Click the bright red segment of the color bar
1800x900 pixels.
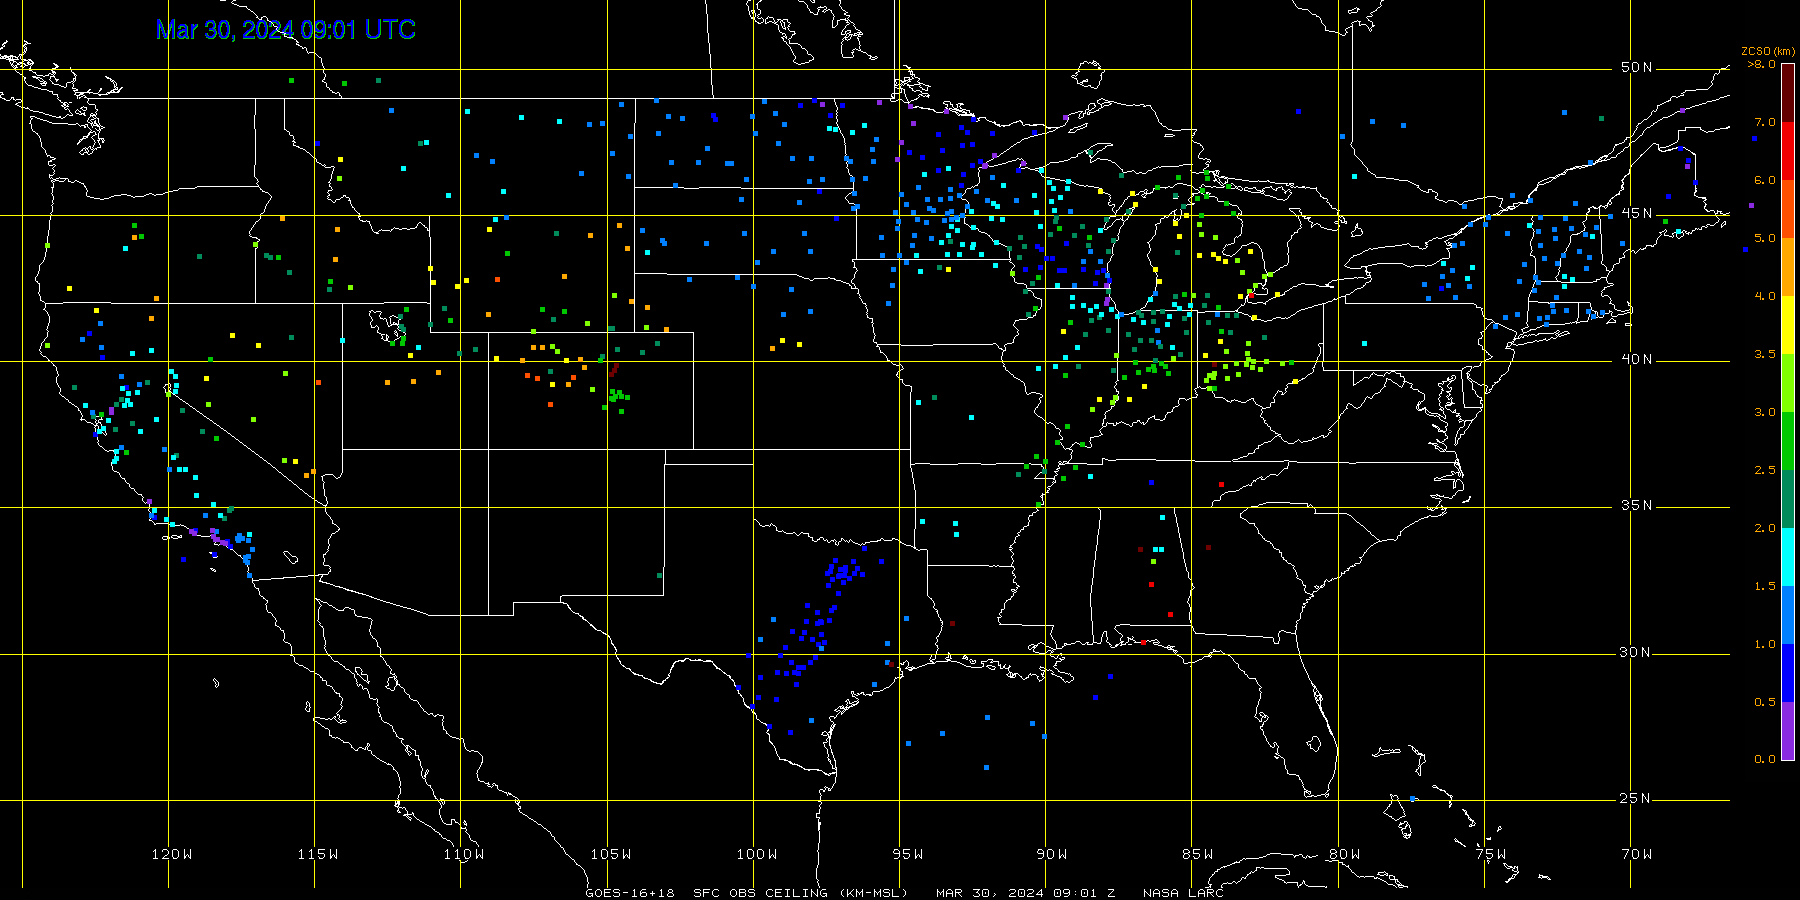pyautogui.click(x=1788, y=151)
